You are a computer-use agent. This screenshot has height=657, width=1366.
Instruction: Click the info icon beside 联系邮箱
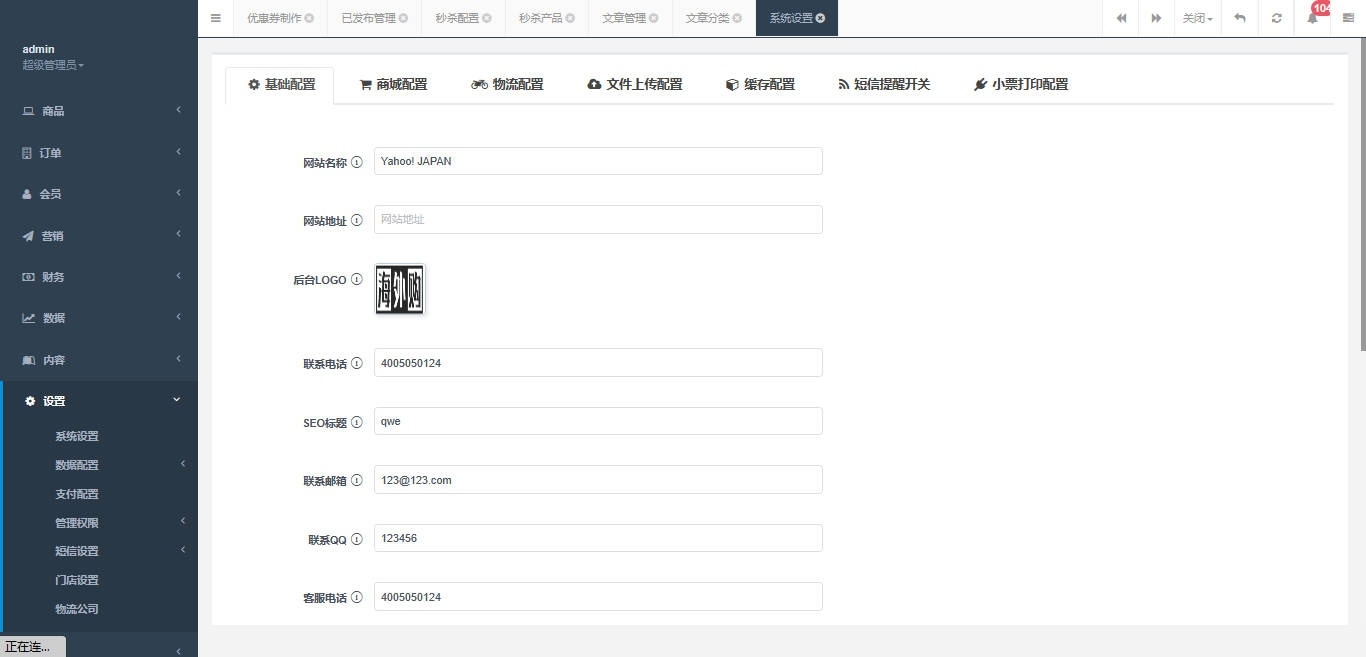tap(357, 481)
